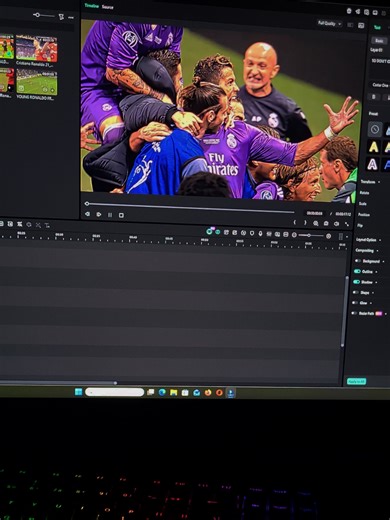Enable the Glow switch

pos(354,303)
